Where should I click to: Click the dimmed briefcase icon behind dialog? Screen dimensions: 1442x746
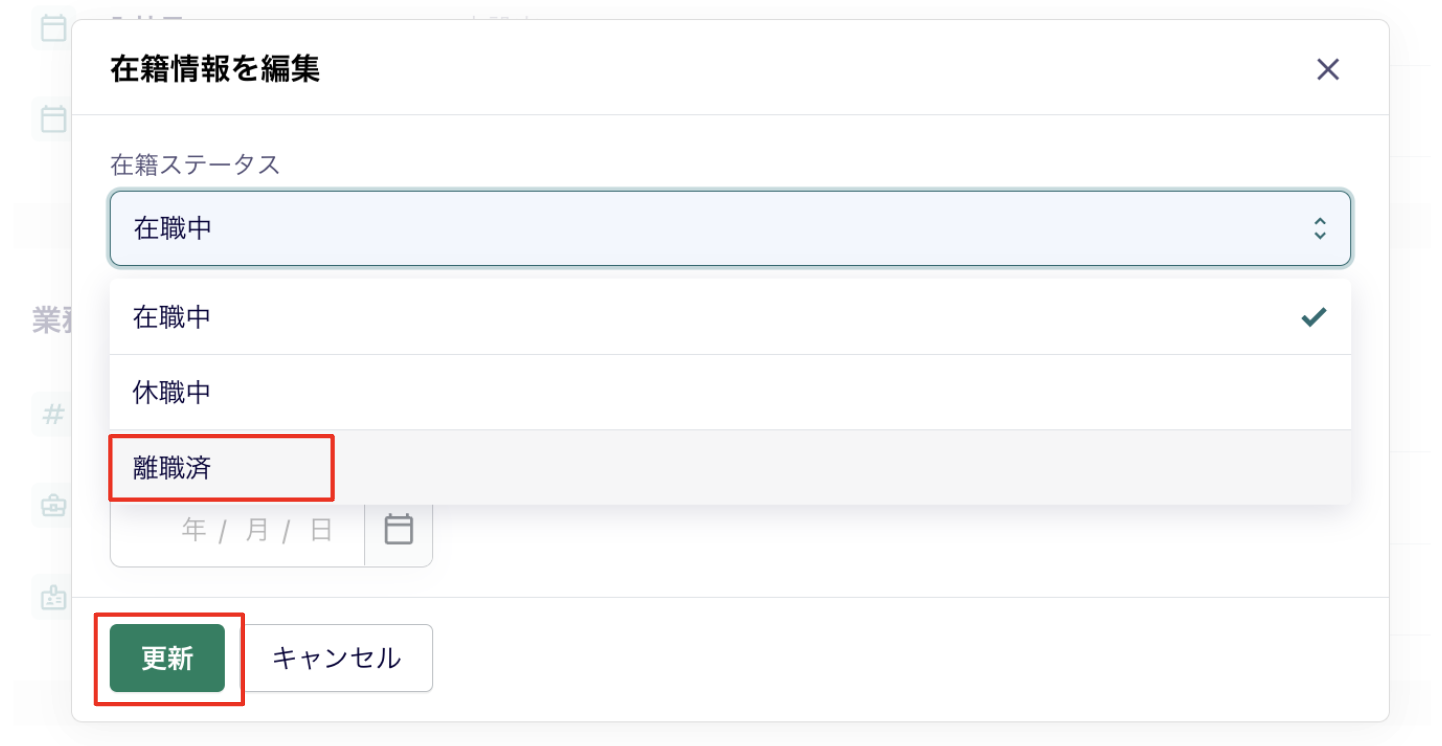pos(52,506)
